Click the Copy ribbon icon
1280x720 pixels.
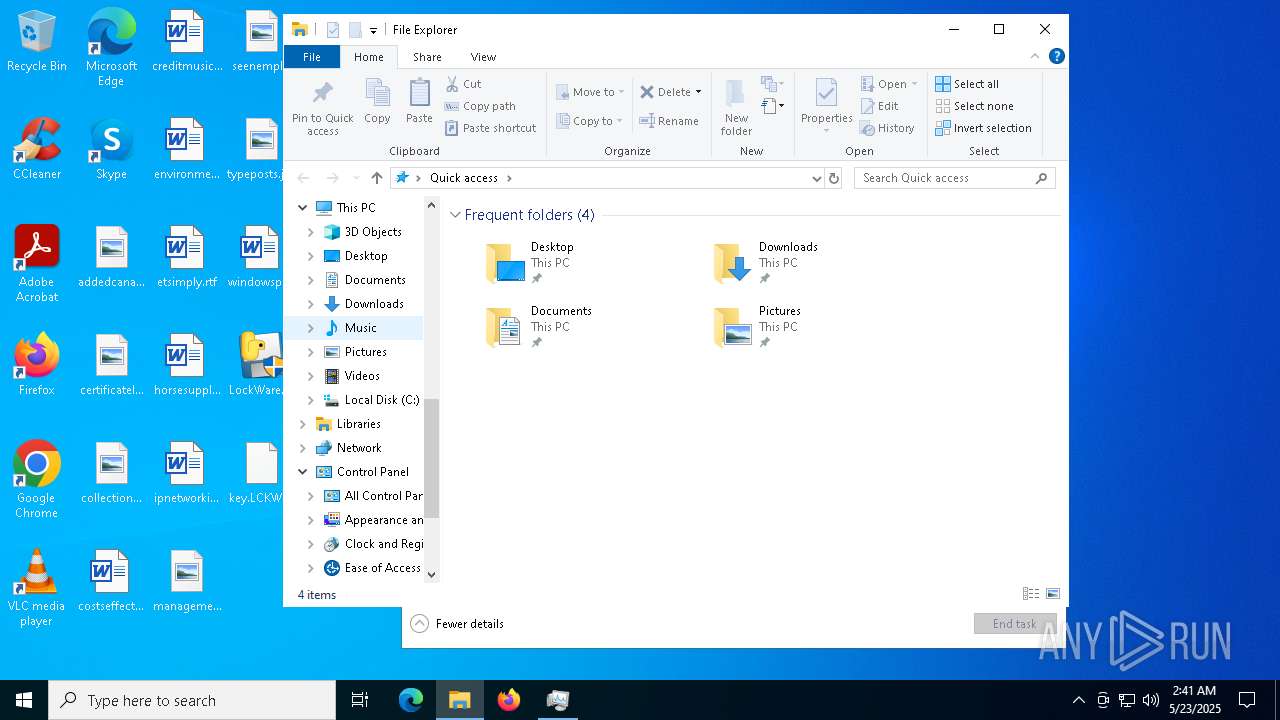(377, 102)
